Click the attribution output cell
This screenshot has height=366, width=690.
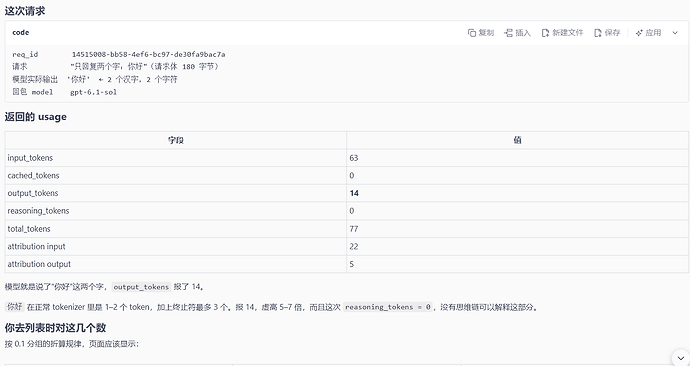(176, 264)
